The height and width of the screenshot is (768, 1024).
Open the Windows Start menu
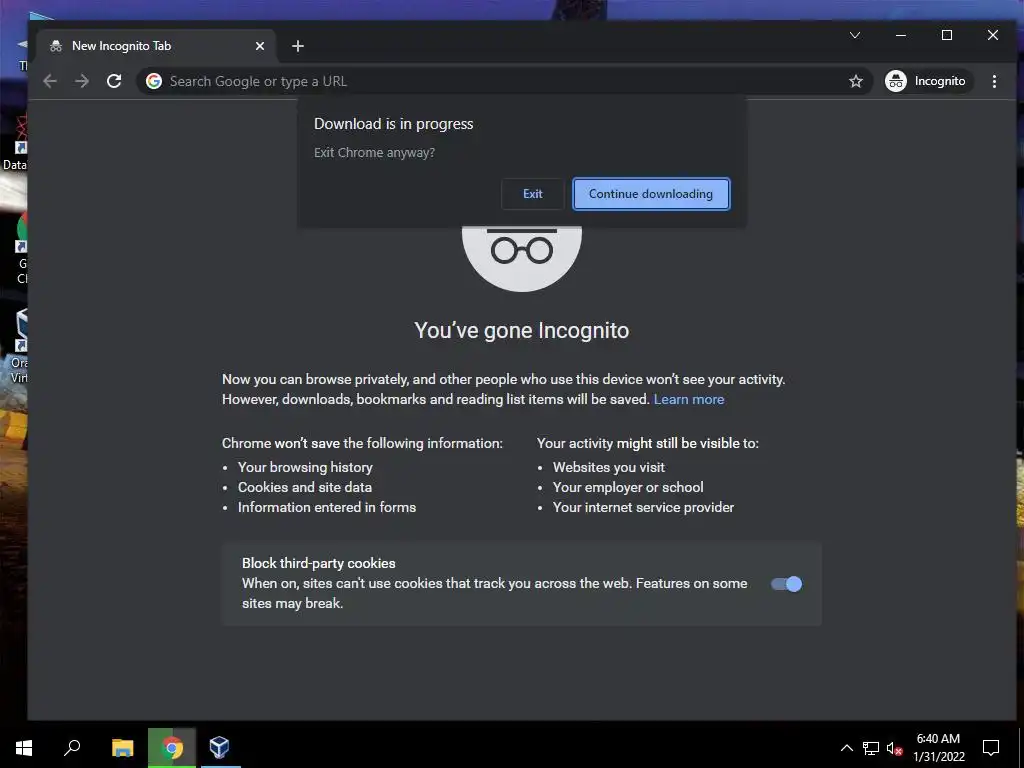coord(24,747)
